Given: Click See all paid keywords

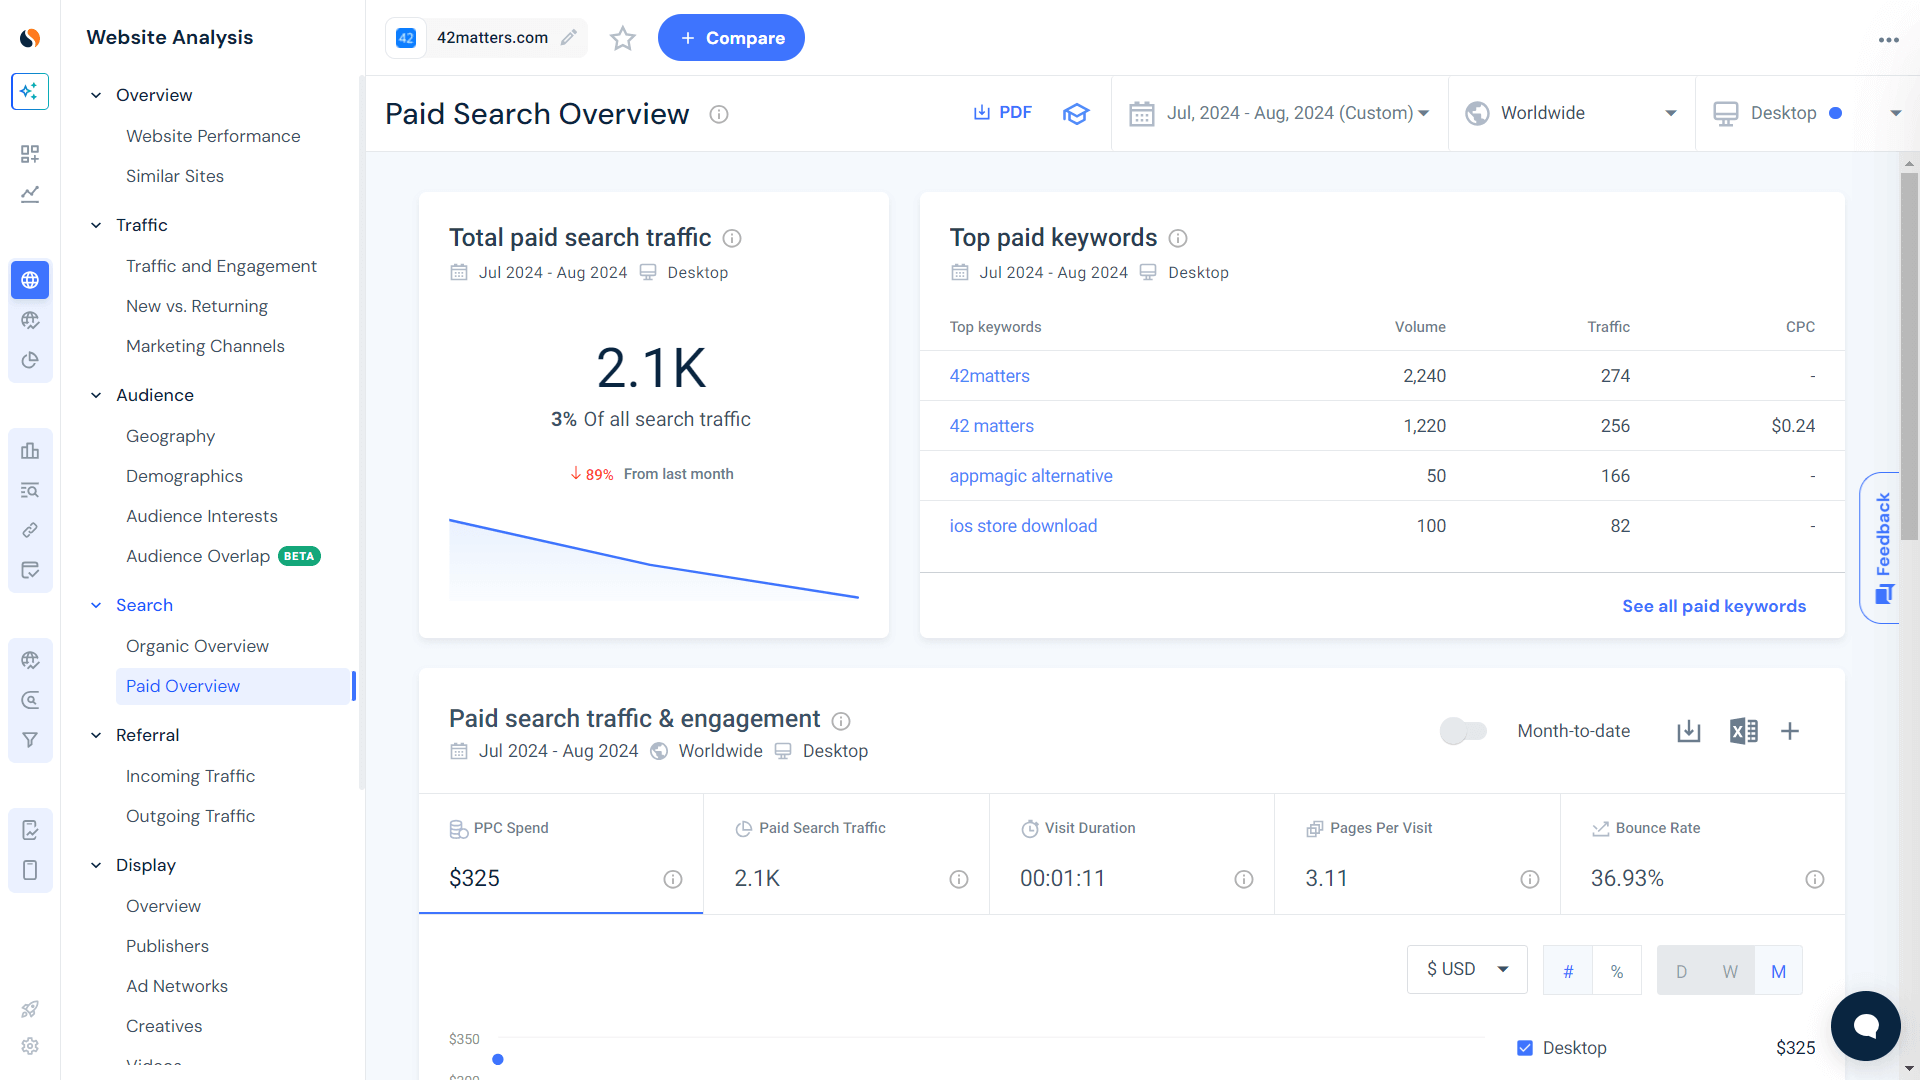Looking at the screenshot, I should pyautogui.click(x=1714, y=606).
